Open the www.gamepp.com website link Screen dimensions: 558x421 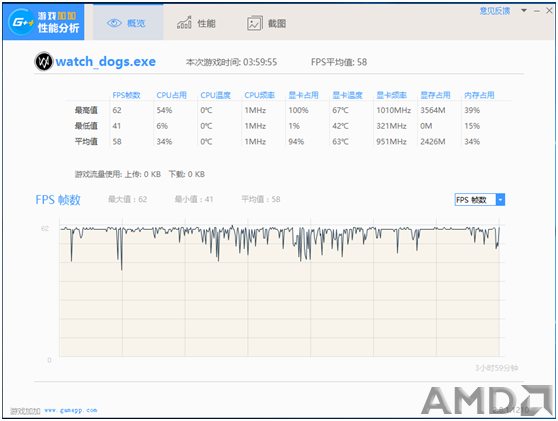click(x=71, y=410)
